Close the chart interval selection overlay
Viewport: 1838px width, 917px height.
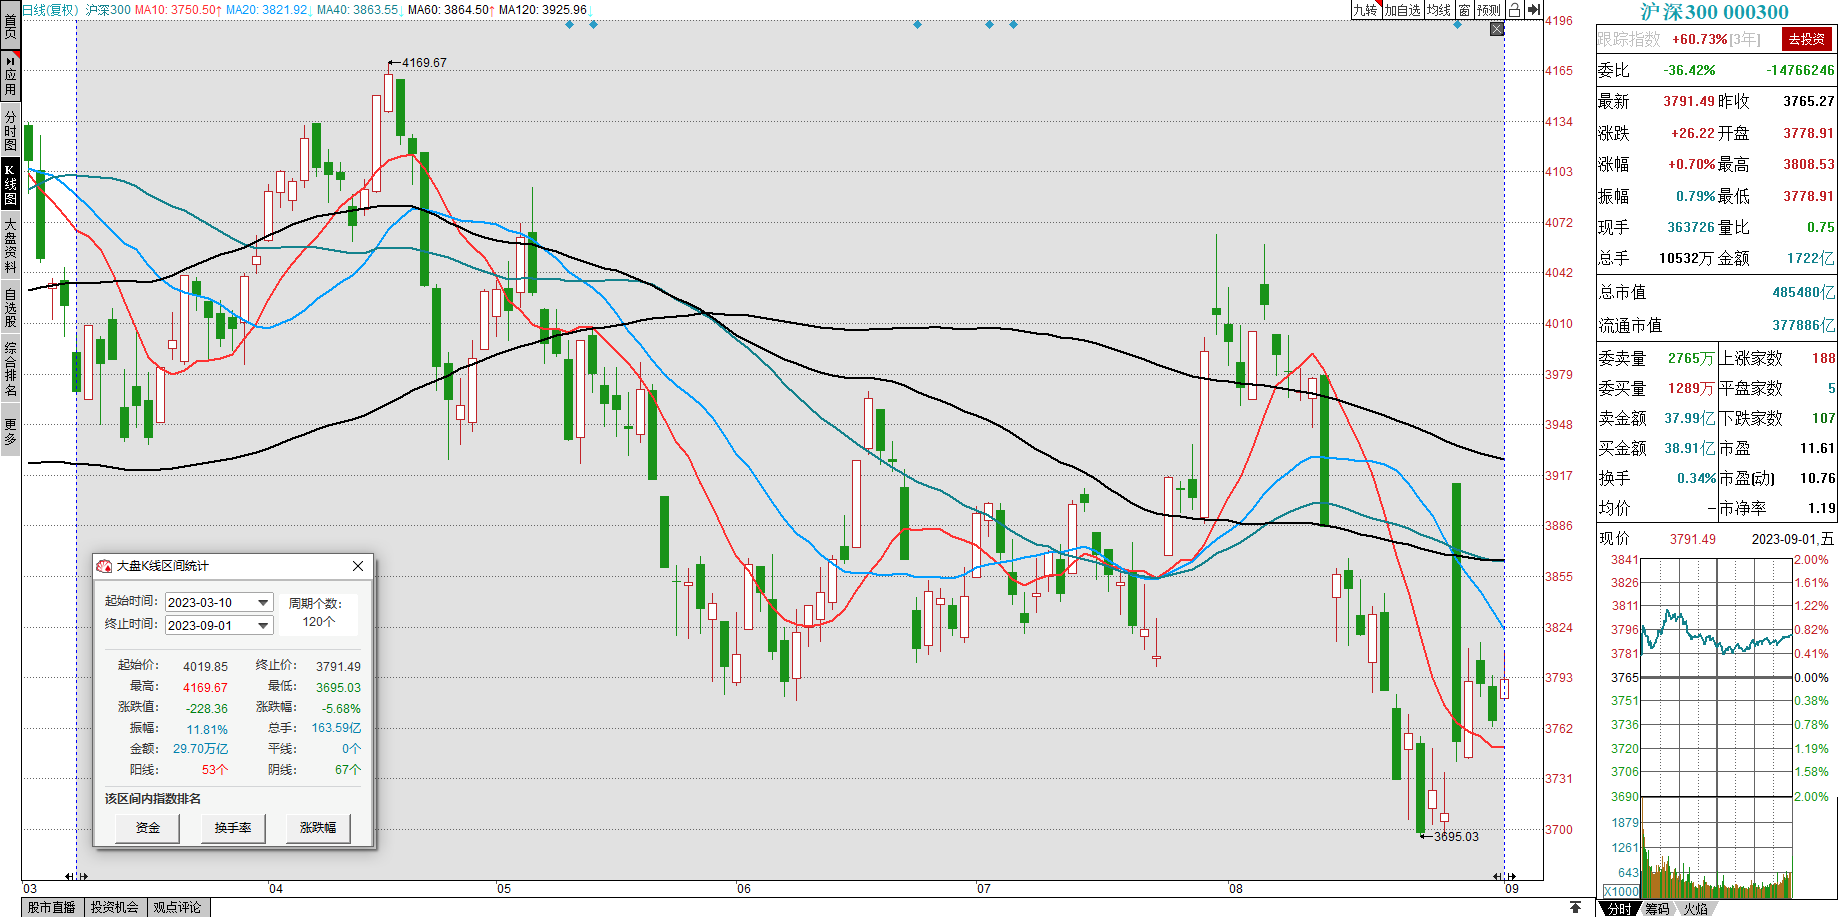[1497, 29]
